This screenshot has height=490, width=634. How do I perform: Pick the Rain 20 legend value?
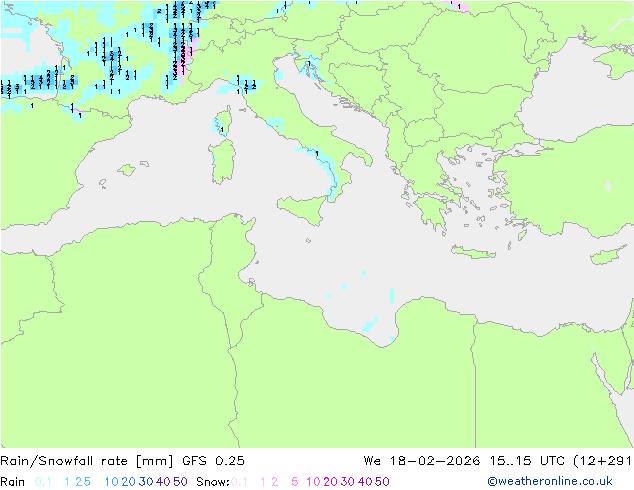pos(129,482)
